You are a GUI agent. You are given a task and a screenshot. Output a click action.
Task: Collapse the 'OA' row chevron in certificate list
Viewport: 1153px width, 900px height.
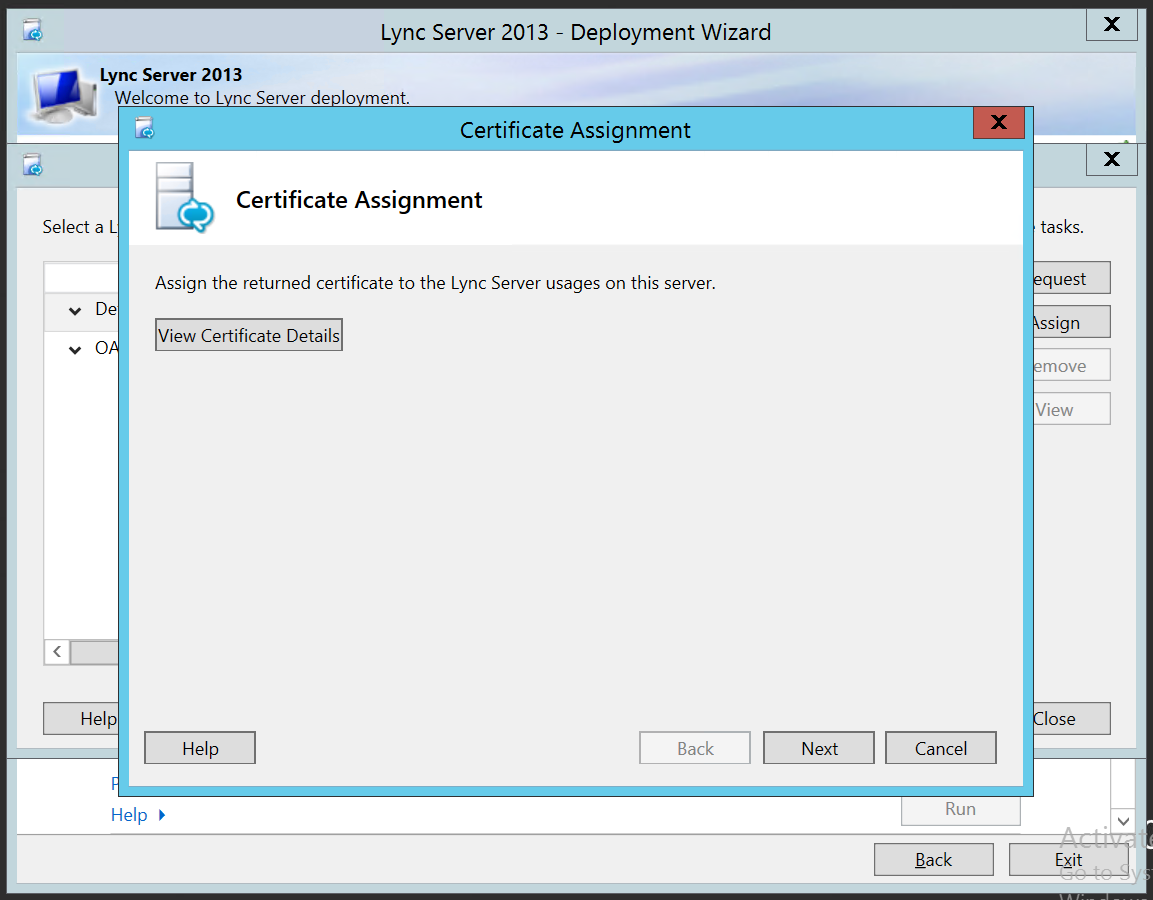click(75, 350)
